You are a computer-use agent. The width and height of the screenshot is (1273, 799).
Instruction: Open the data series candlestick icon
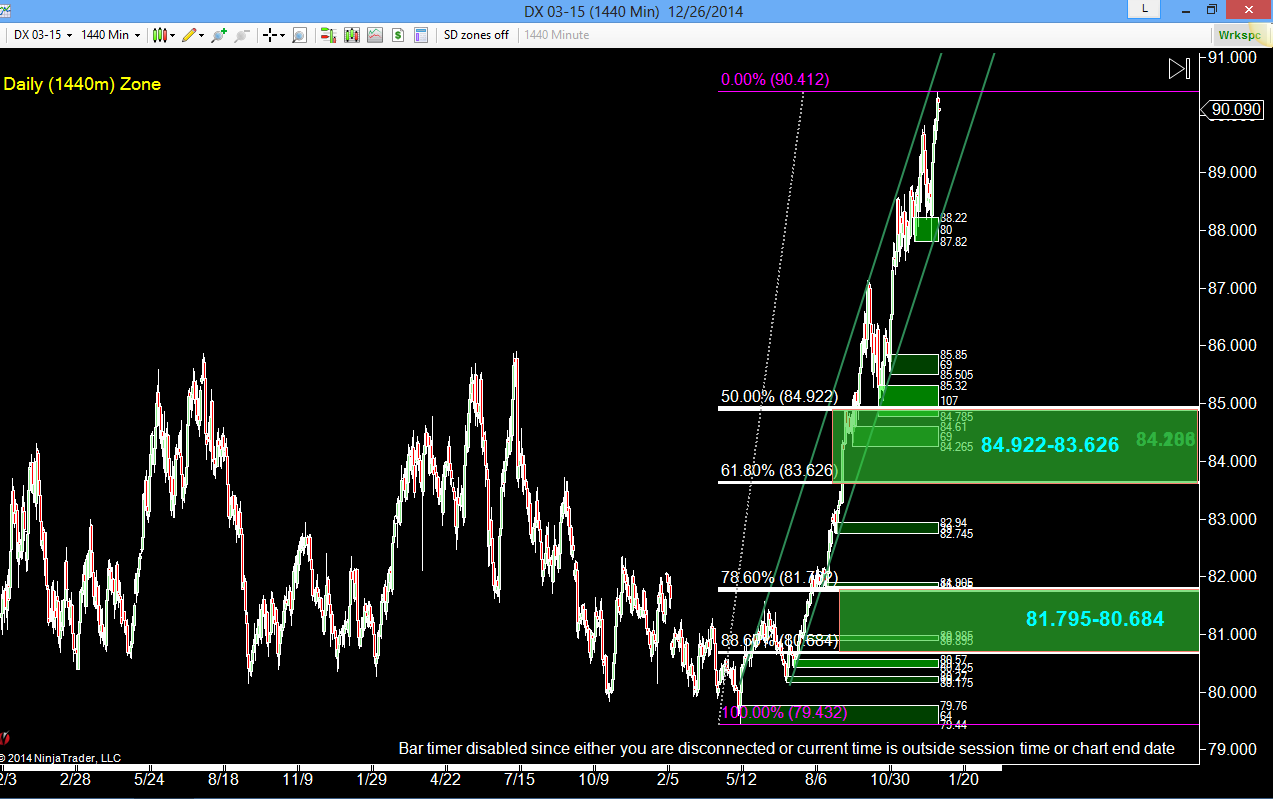click(x=351, y=35)
